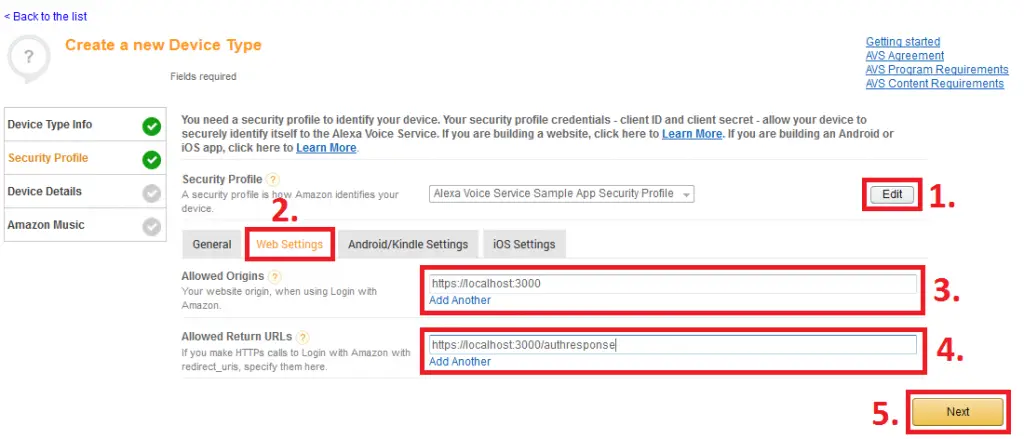
Task: Focus the Allowed Return URLs text field
Action: coord(673,344)
